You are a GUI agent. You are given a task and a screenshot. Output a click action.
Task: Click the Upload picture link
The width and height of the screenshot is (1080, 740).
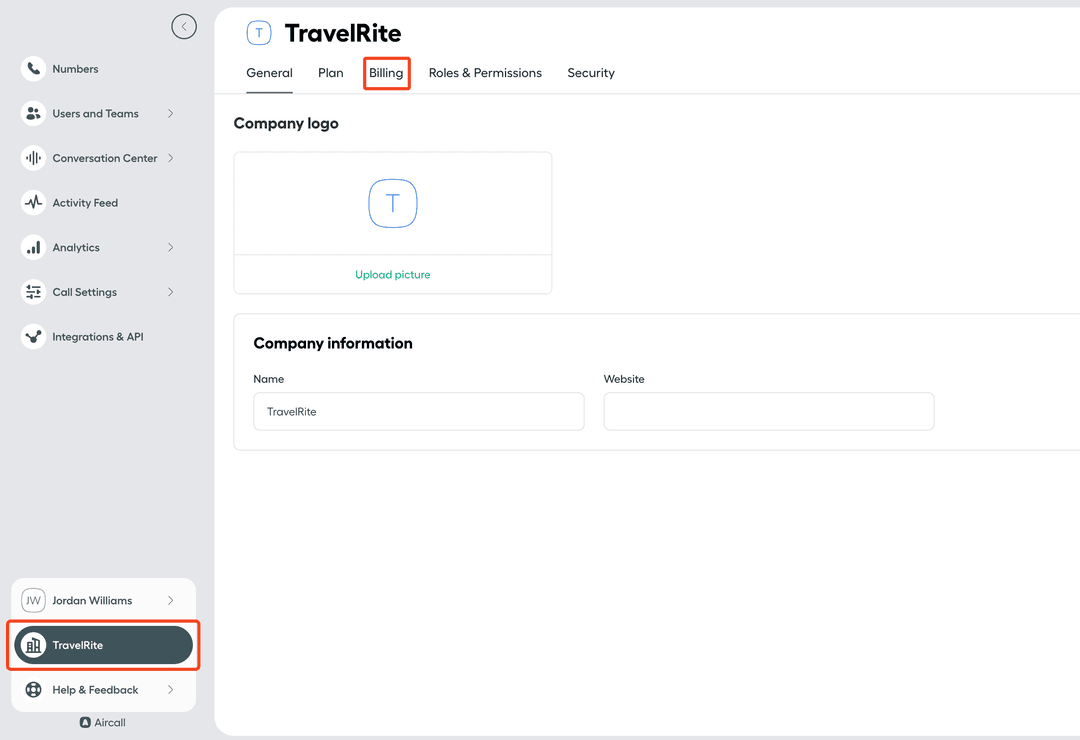click(393, 275)
